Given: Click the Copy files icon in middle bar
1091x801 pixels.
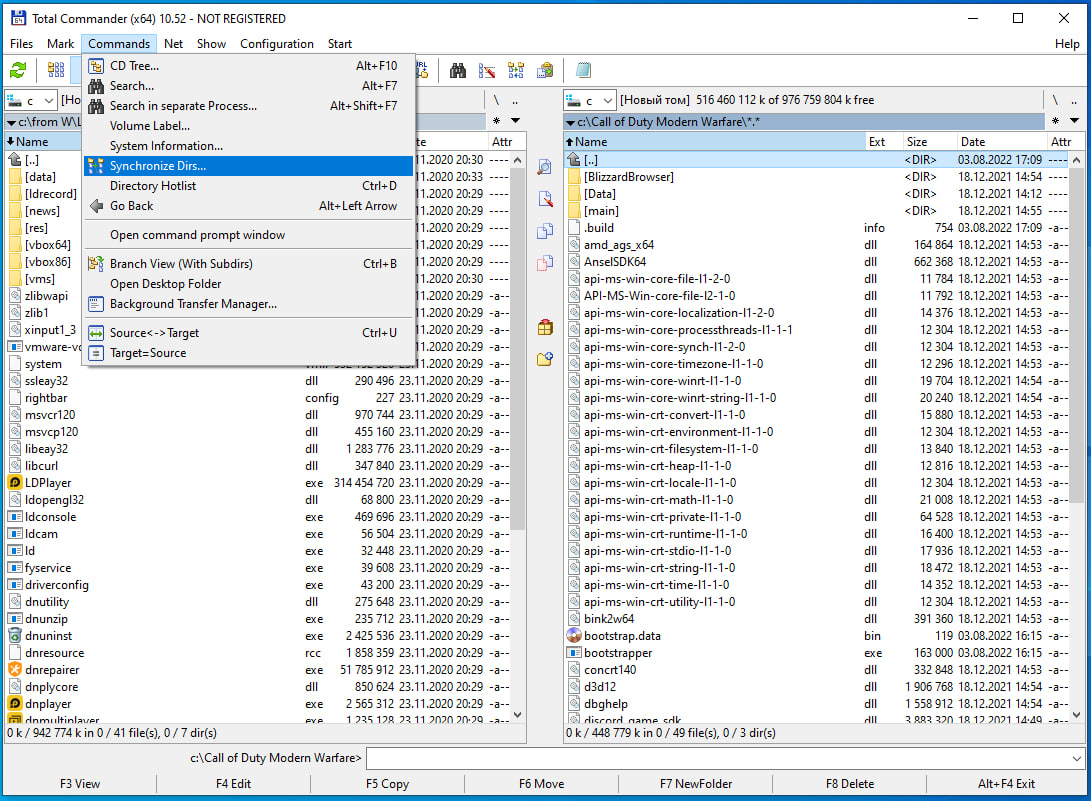Looking at the screenshot, I should (545, 231).
